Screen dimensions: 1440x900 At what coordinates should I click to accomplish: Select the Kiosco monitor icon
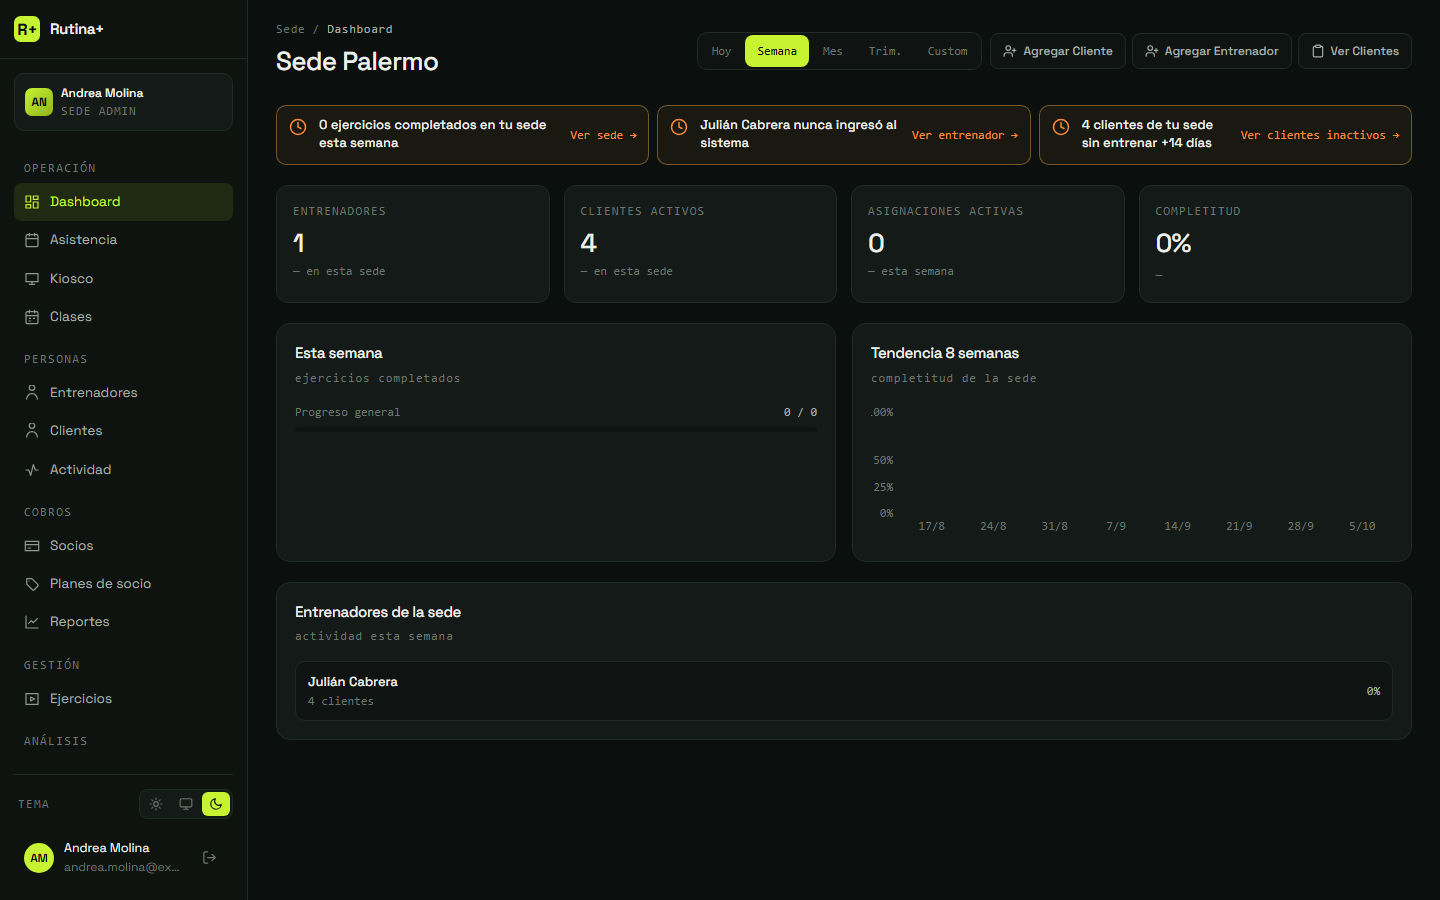[x=32, y=279]
